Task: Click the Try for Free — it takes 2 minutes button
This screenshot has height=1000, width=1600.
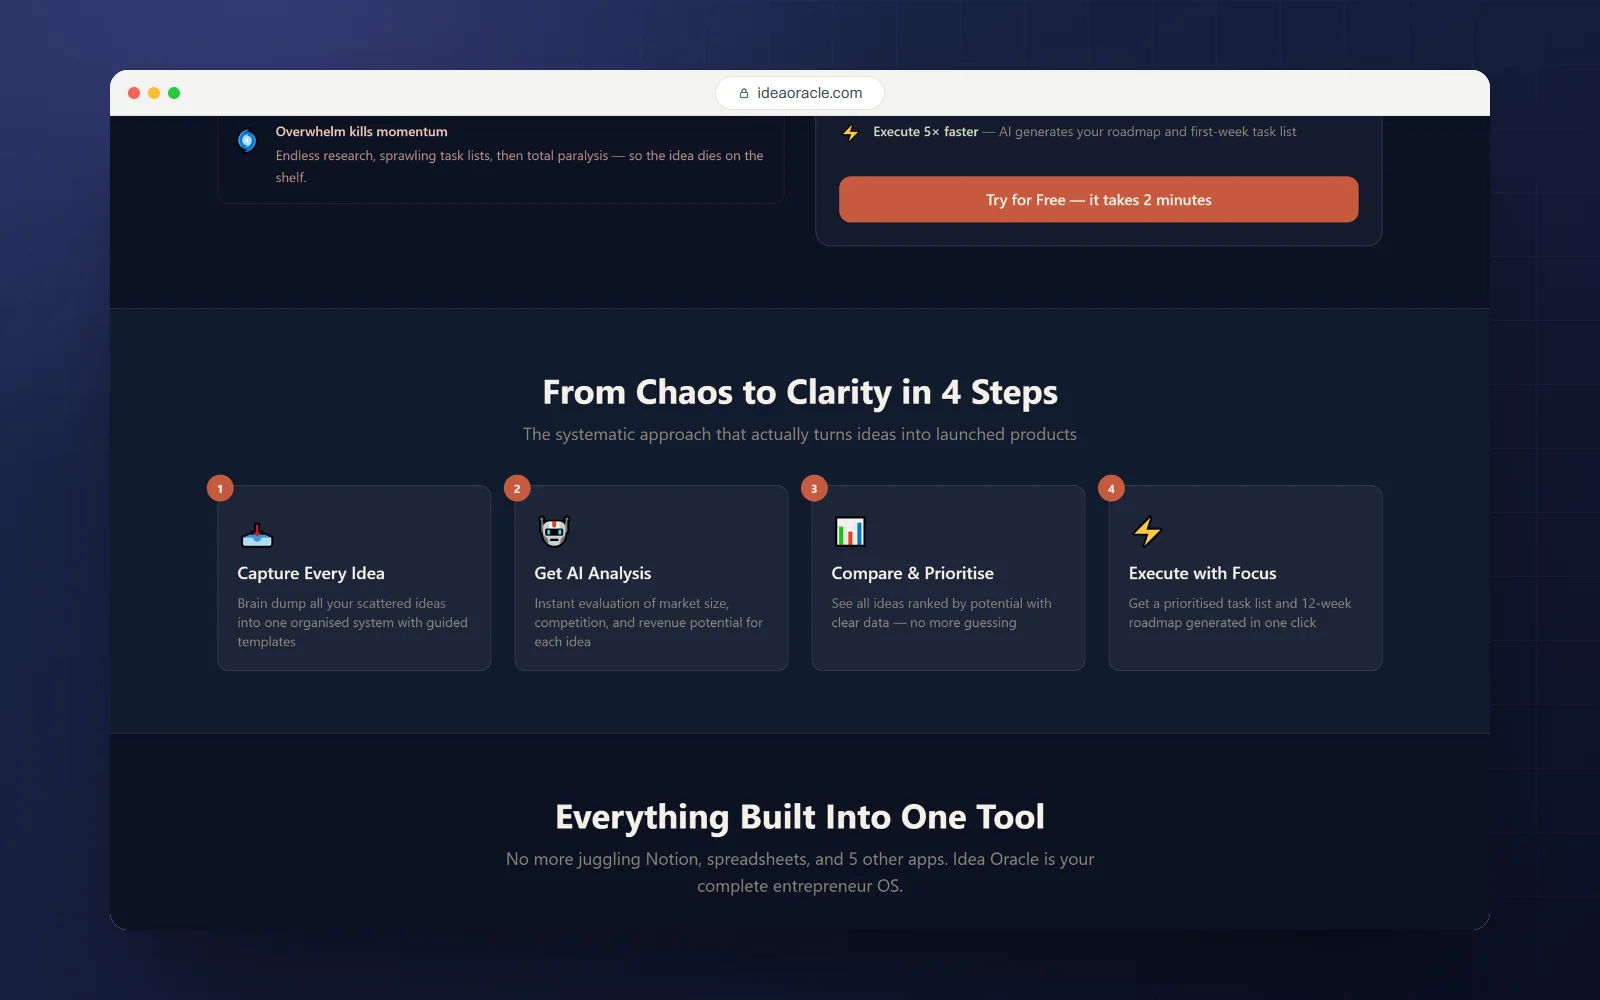Action: (x=1098, y=200)
